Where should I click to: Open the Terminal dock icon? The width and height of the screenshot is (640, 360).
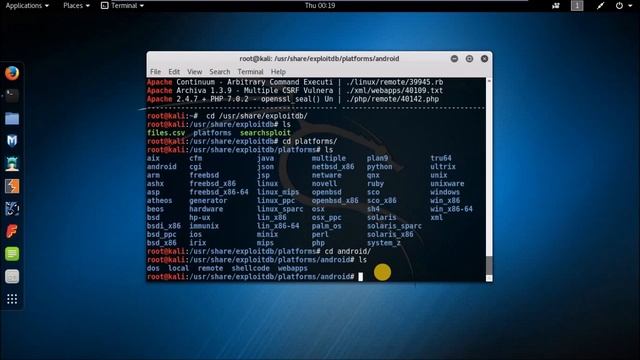12,96
